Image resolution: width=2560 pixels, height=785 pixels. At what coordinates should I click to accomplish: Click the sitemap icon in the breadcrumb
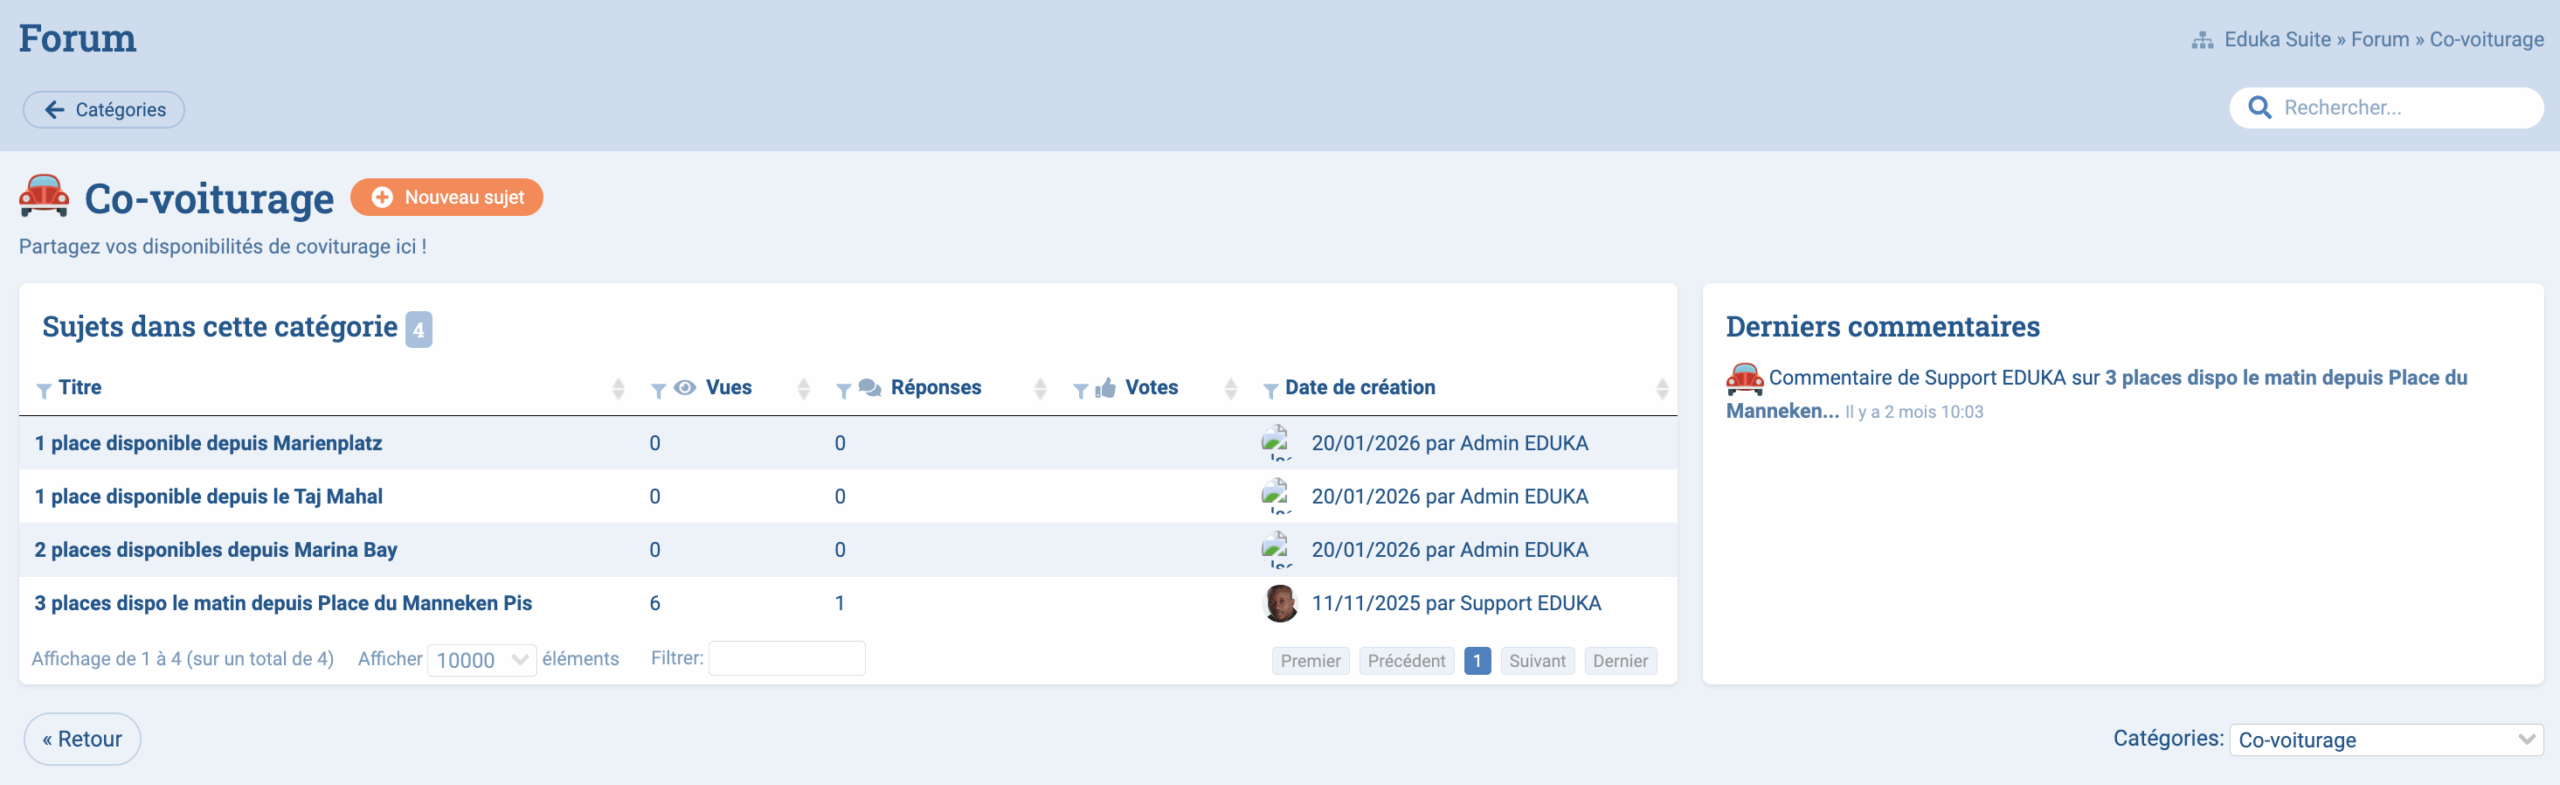tap(2202, 40)
